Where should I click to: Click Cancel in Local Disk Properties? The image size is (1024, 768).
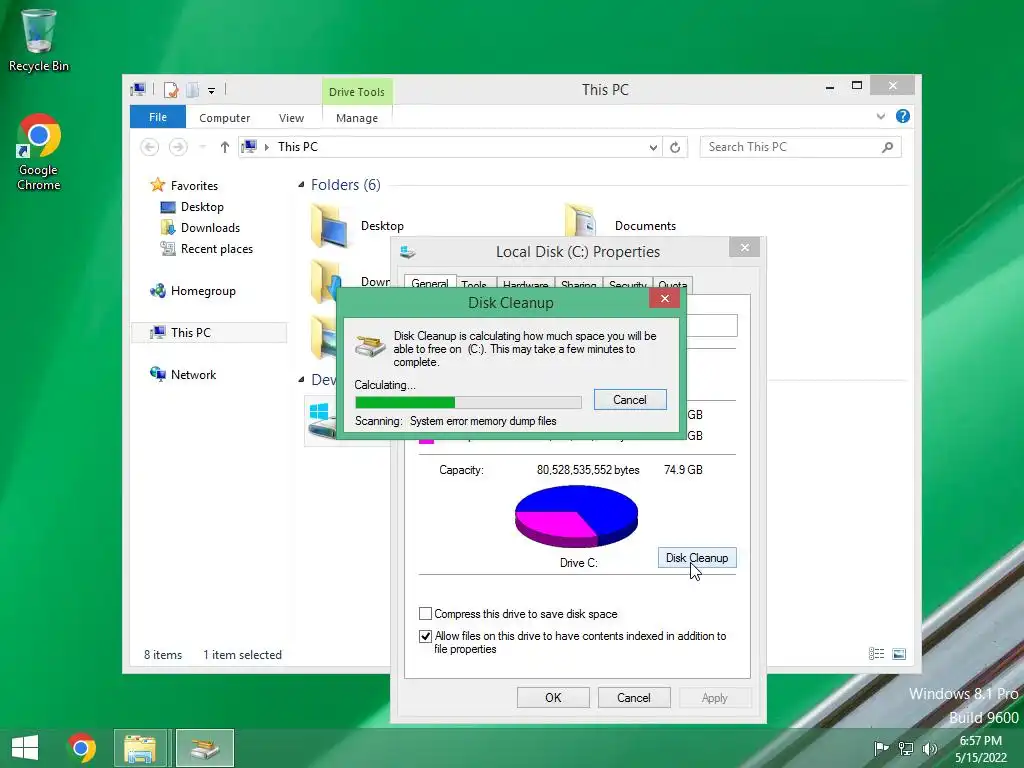point(633,697)
